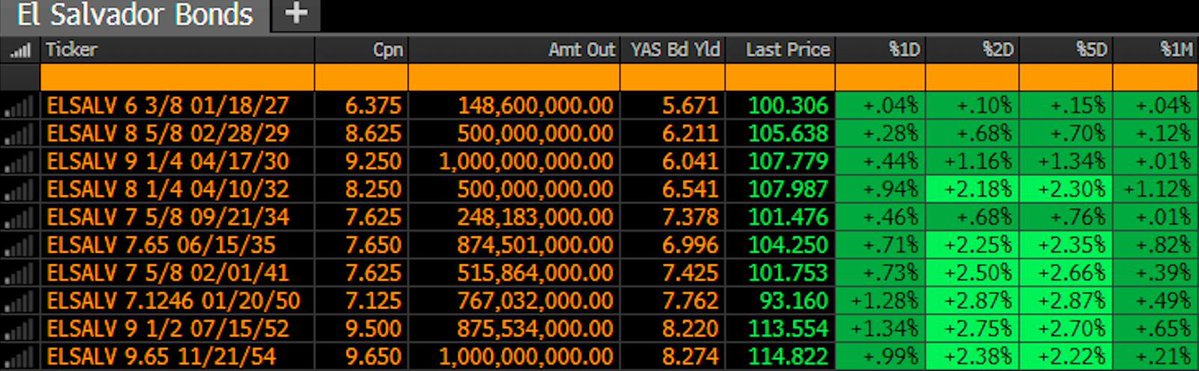Click yield value 7.378

pos(691,217)
